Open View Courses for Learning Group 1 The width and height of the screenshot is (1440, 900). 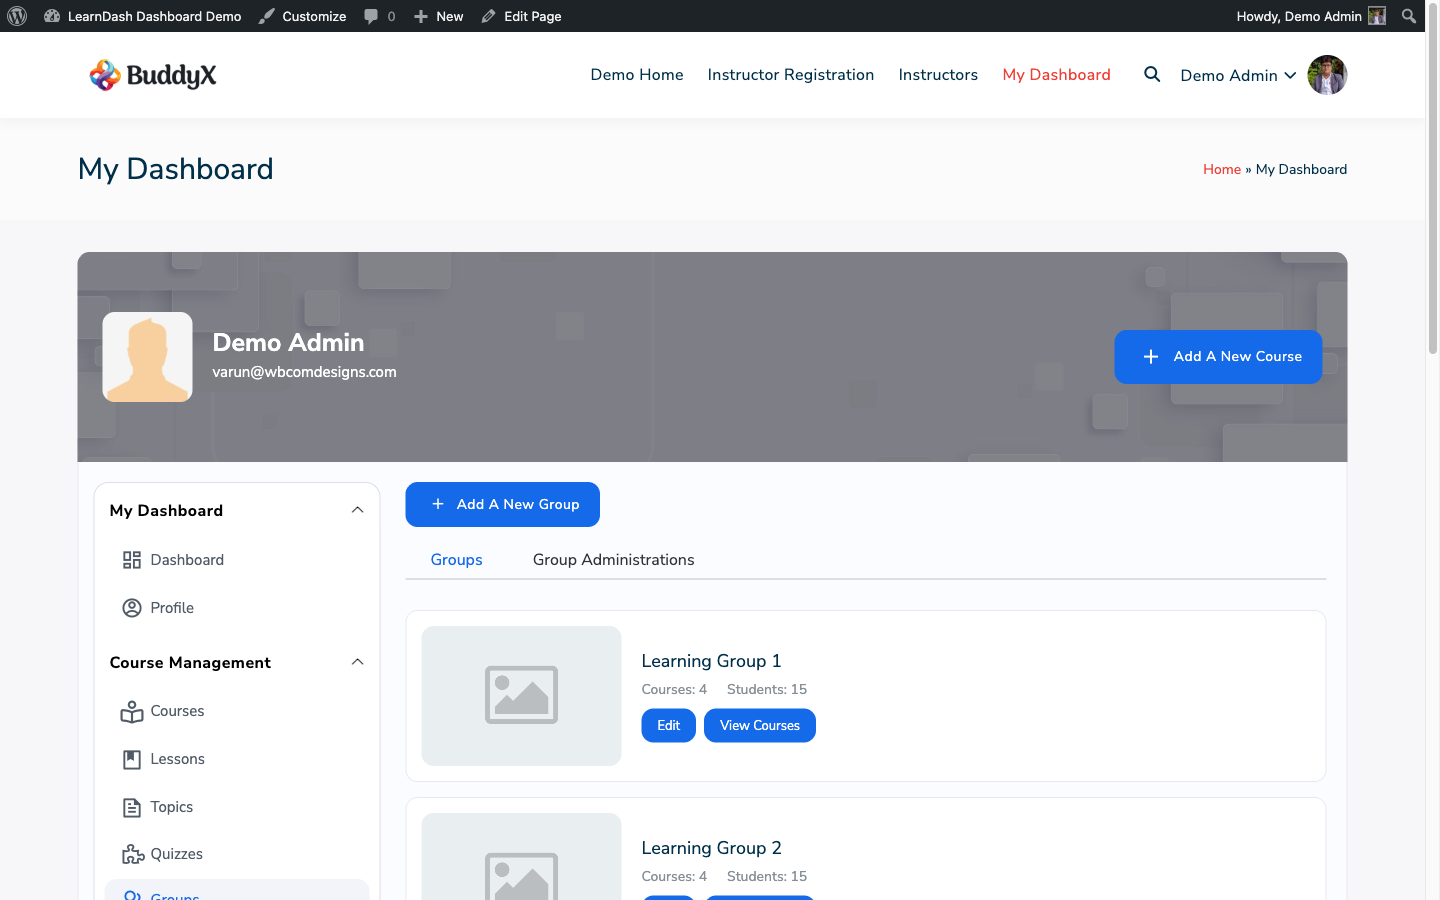[759, 725]
